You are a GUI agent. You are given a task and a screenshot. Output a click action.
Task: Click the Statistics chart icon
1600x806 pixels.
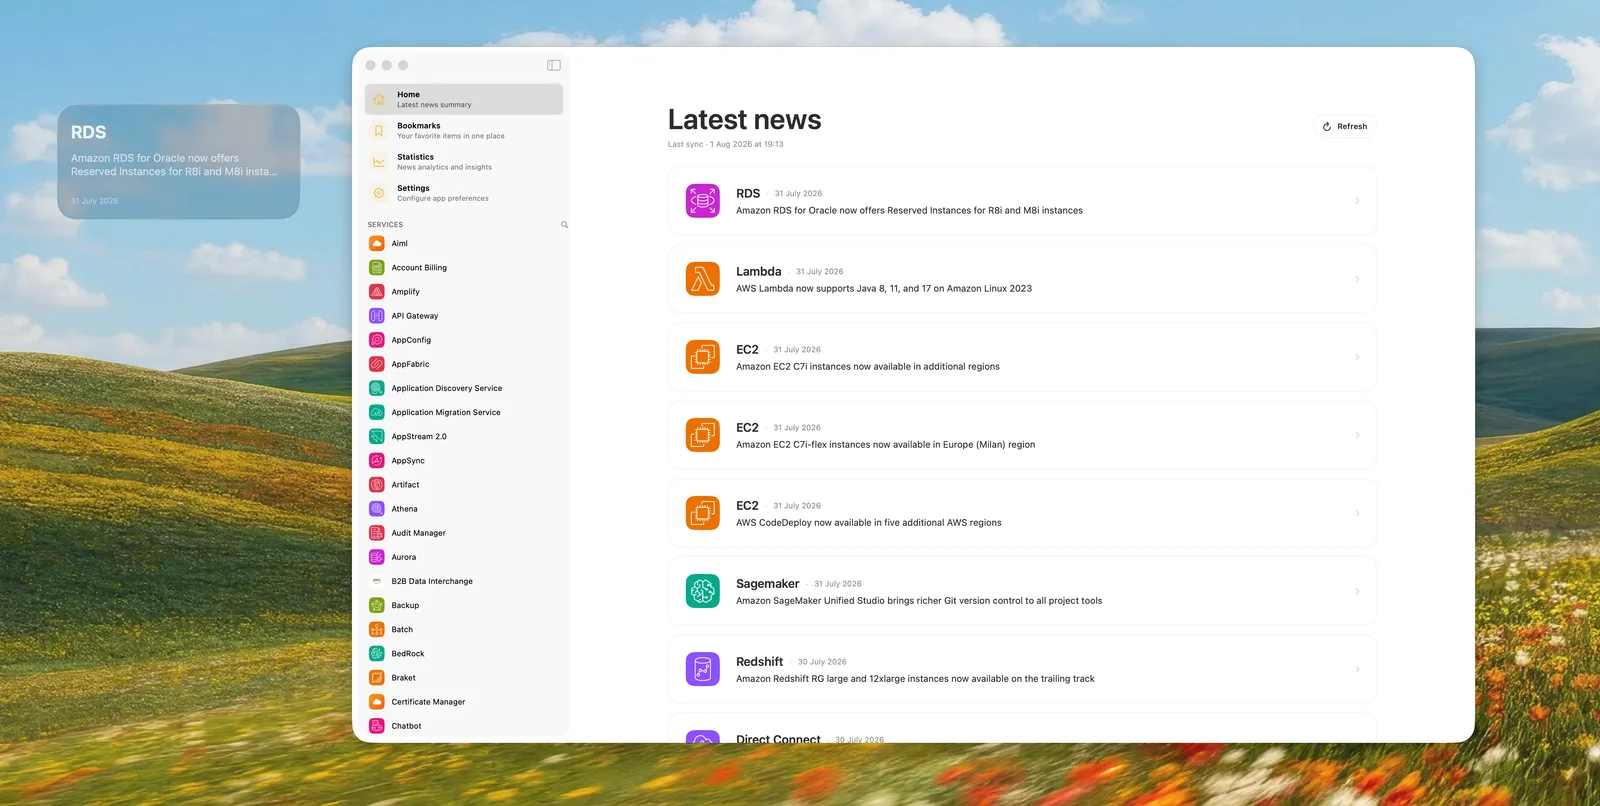pos(379,161)
